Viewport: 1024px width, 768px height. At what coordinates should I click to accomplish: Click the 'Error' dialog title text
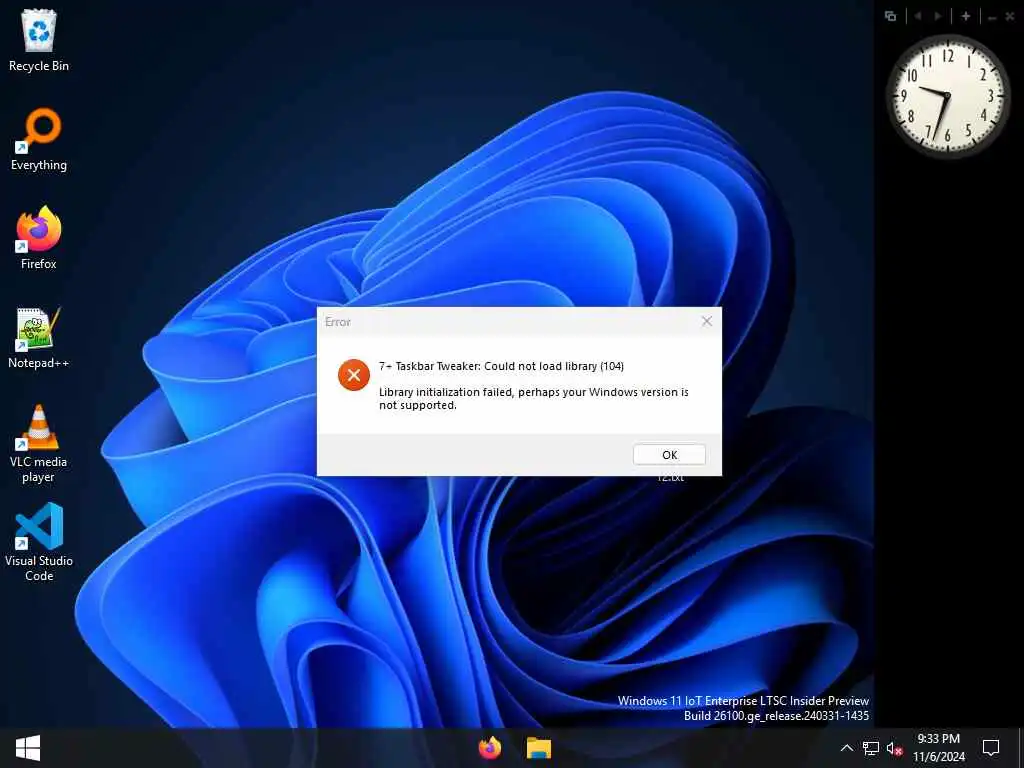[x=338, y=322]
